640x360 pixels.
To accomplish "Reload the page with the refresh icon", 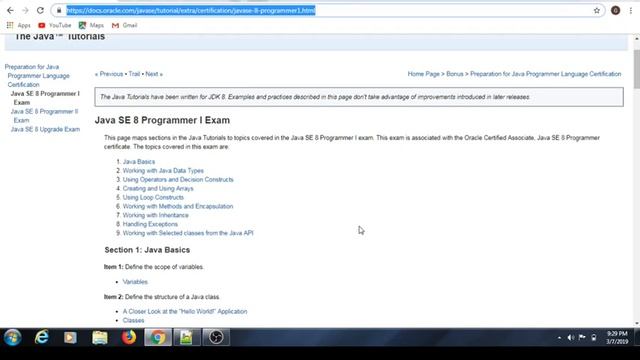I will pos(40,10).
